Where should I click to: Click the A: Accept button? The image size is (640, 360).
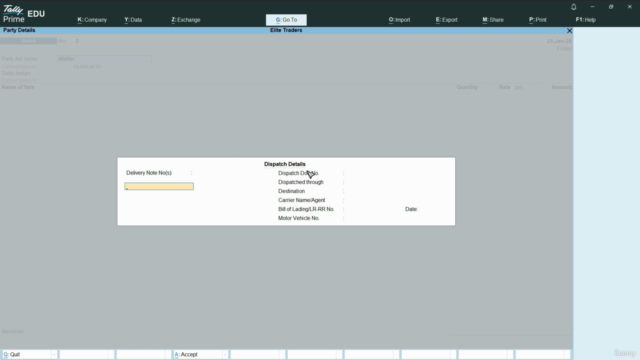(x=200, y=354)
